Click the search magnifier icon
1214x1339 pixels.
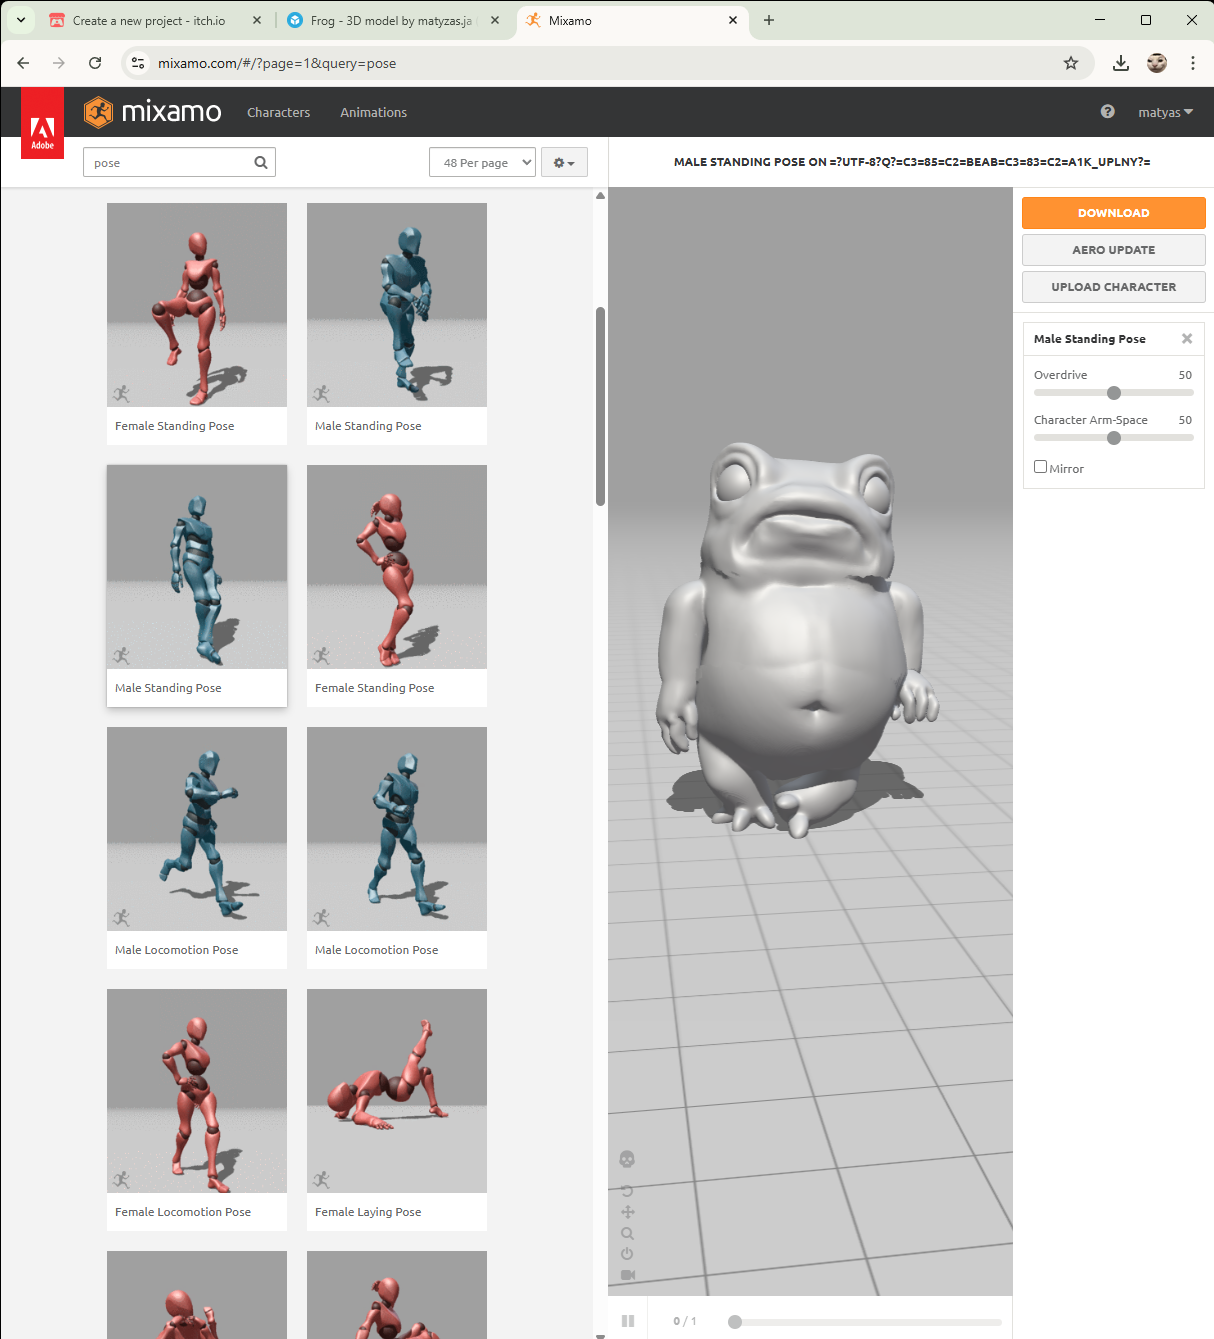[x=261, y=162]
